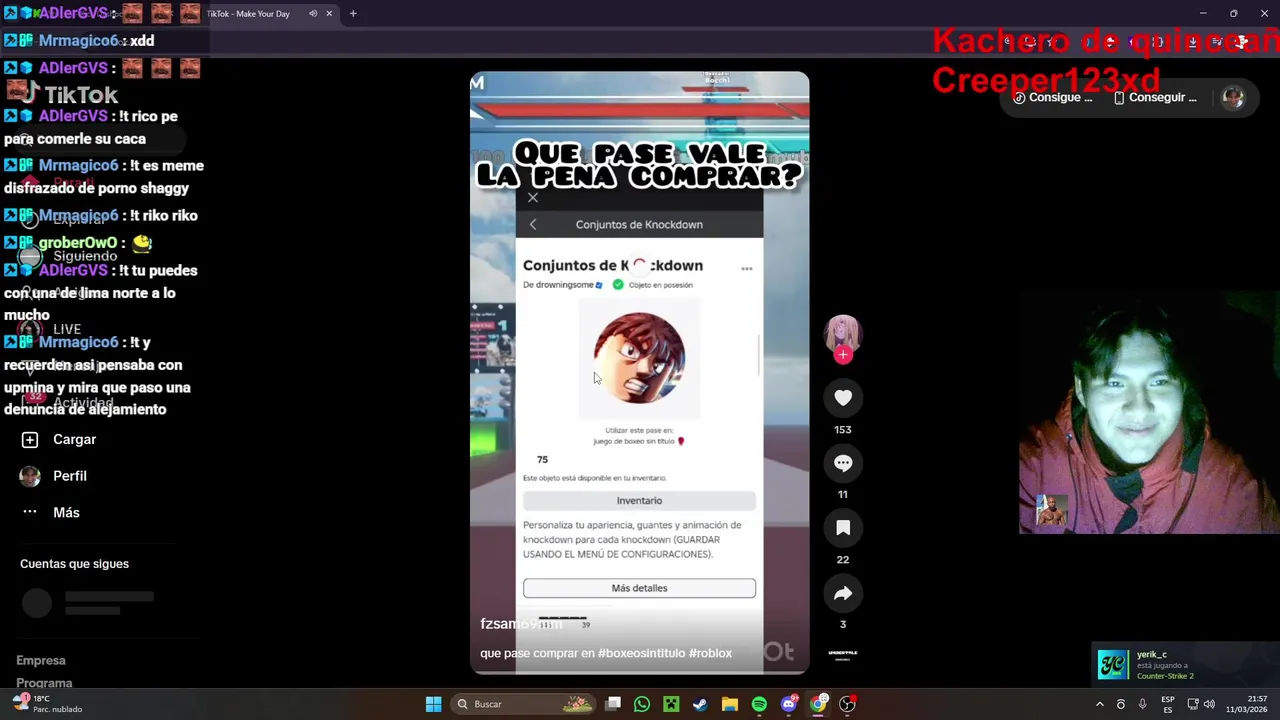Open the Empresa footer link

[x=41, y=660]
